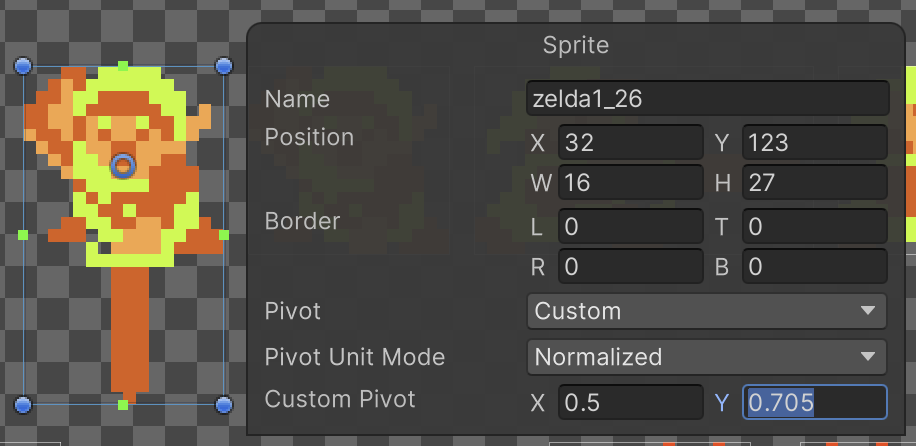
Task: Click the top edge green border handle
Action: pos(123,66)
